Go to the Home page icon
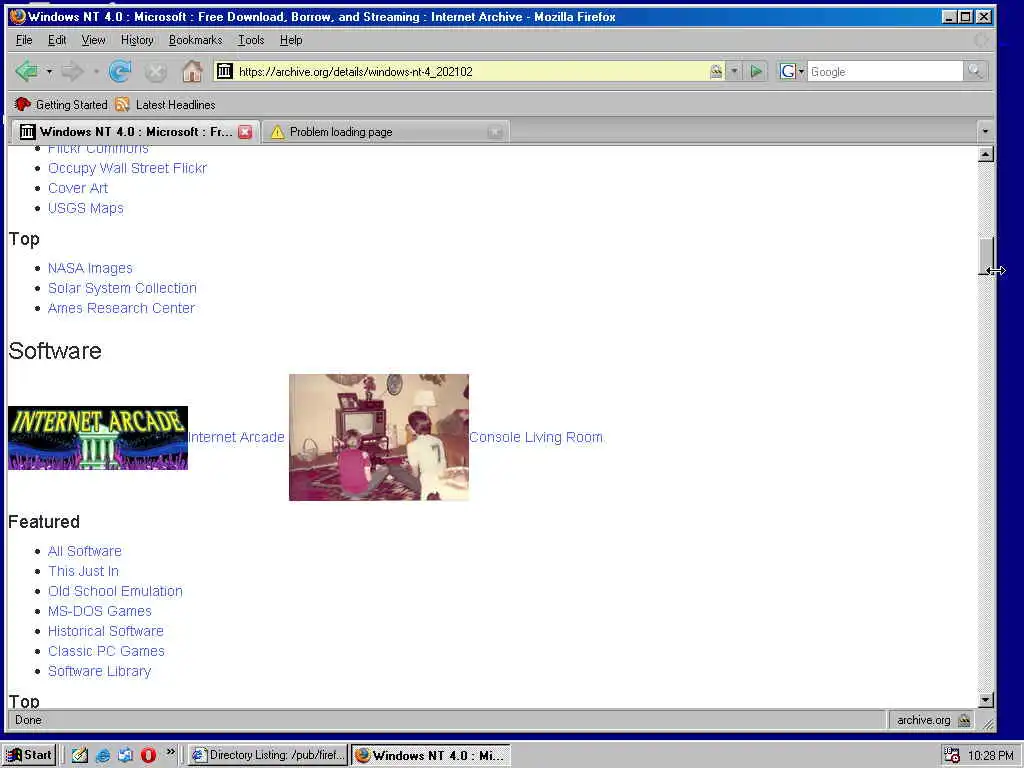The image size is (1024, 768). click(x=192, y=71)
